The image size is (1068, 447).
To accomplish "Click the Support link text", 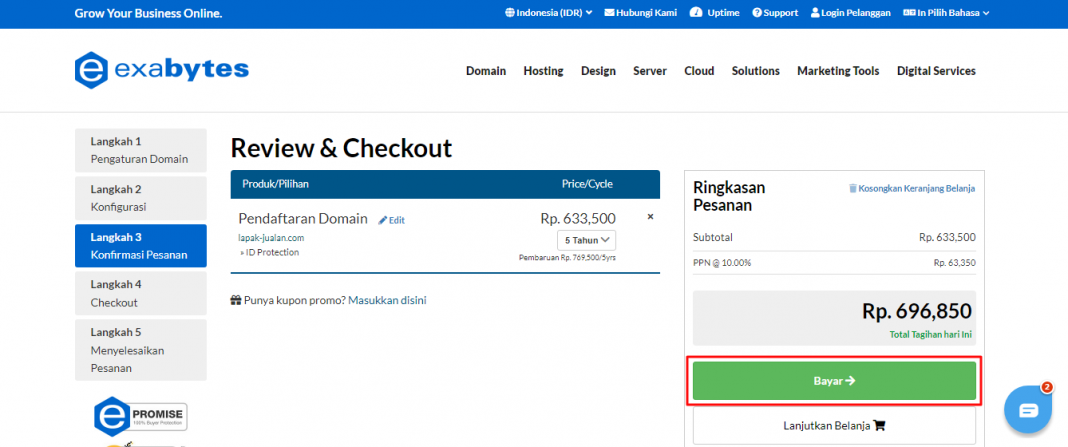I will coord(781,12).
